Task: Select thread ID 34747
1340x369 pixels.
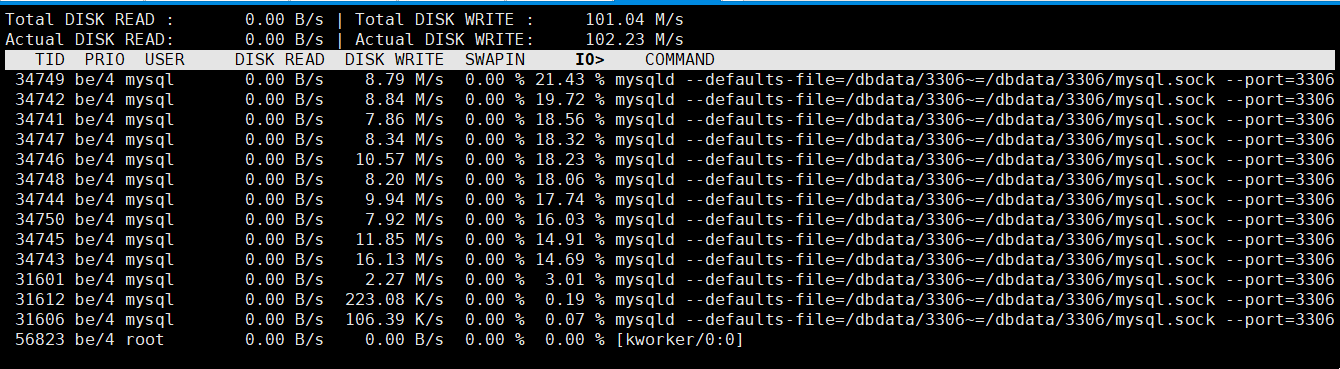Action: click(x=40, y=140)
